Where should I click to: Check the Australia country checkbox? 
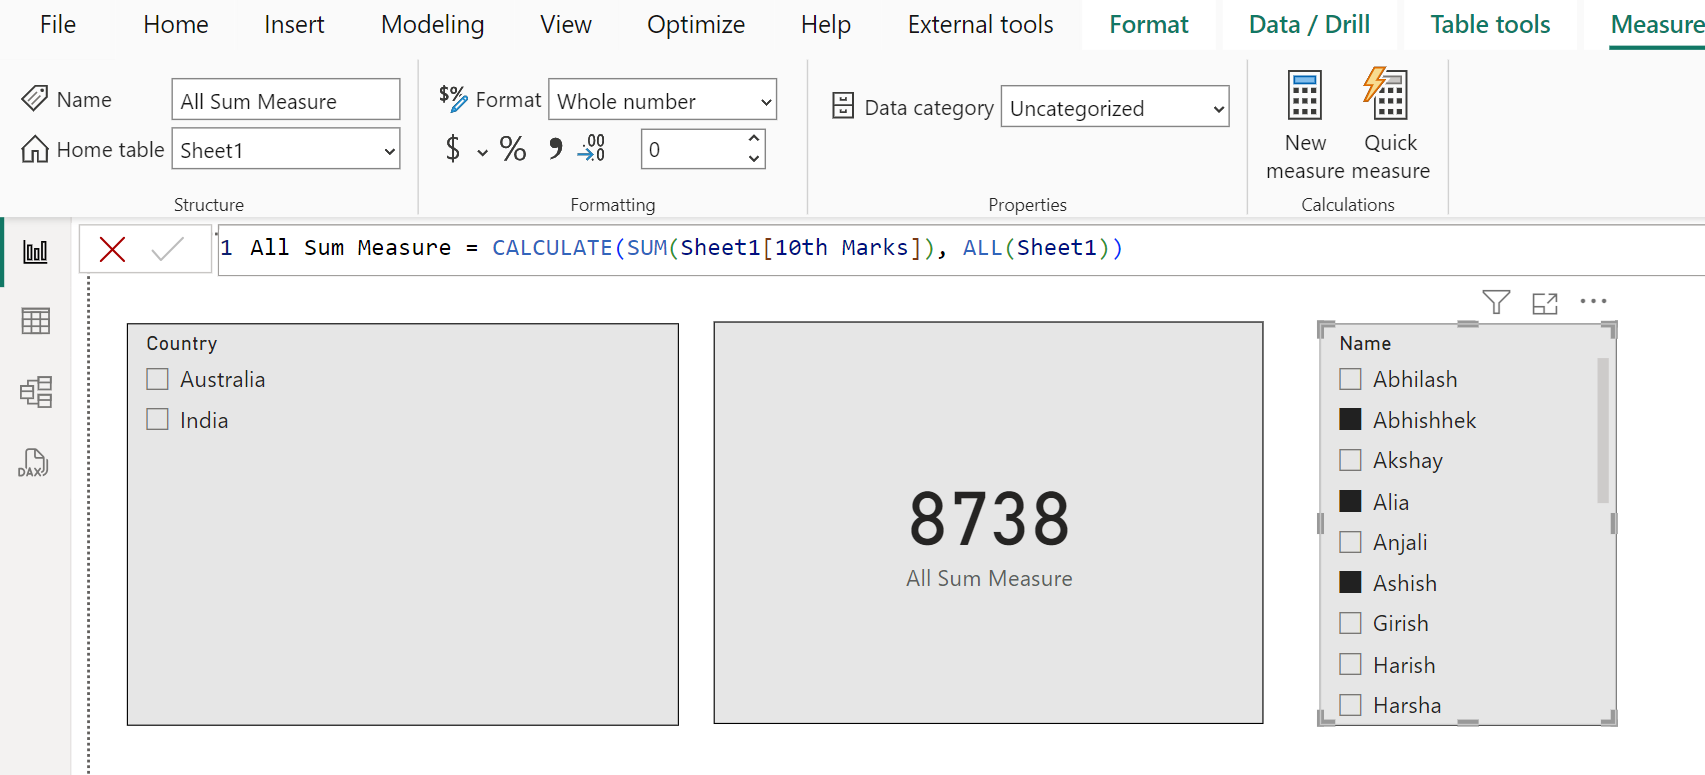coord(158,379)
